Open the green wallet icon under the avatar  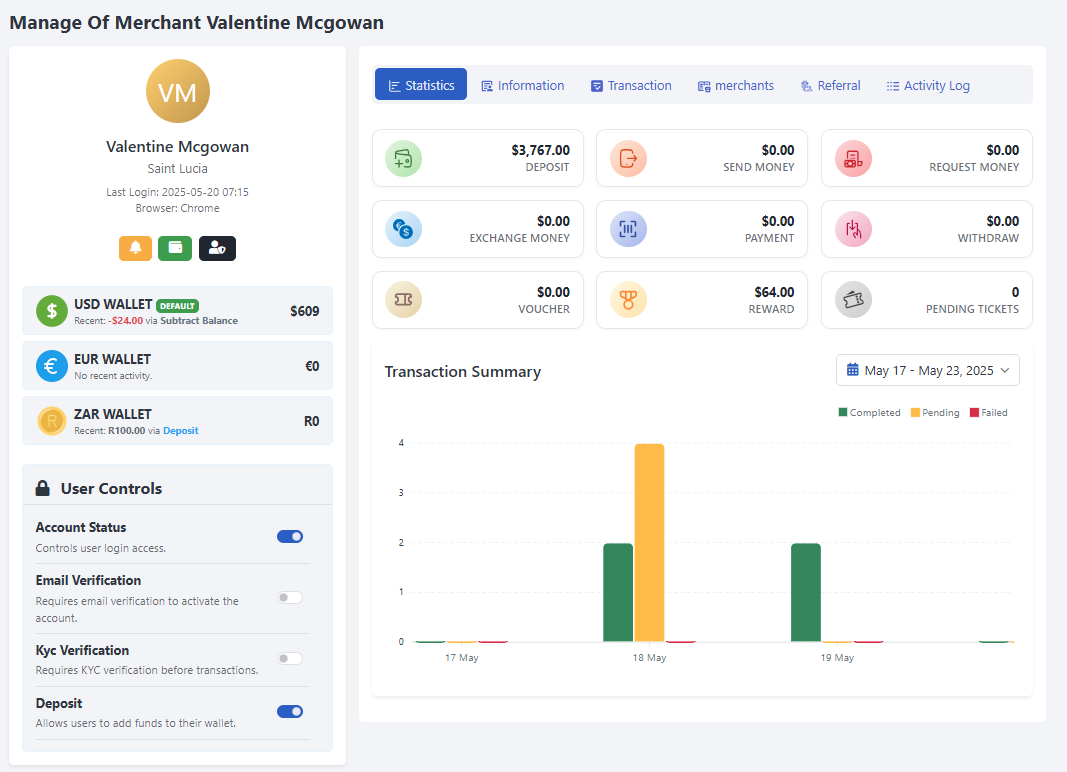pyautogui.click(x=176, y=248)
